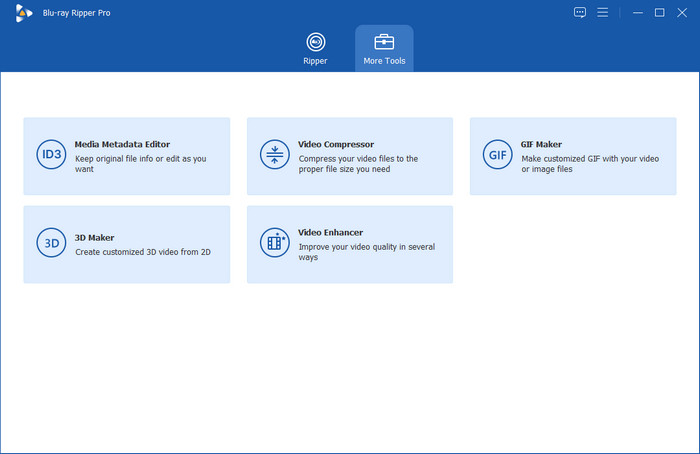
Task: Click the ID3 Media Metadata Editor icon
Action: (x=50, y=156)
